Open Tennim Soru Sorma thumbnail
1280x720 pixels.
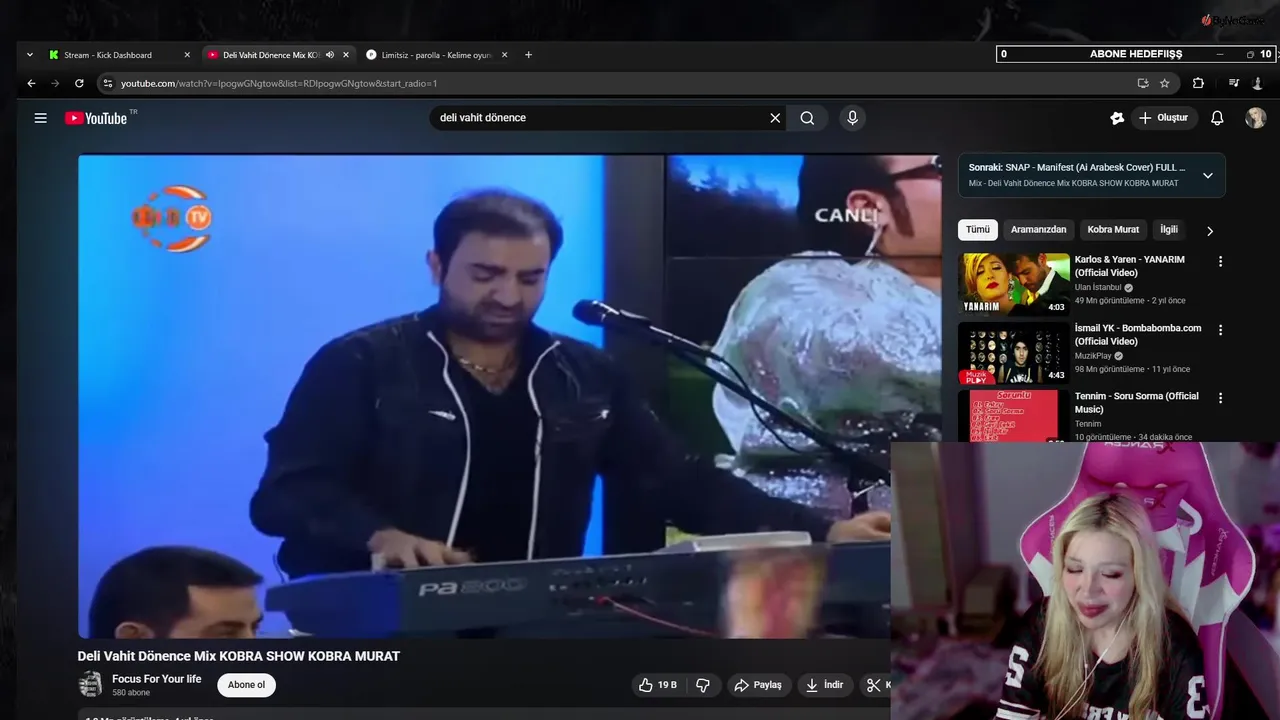click(x=1014, y=416)
